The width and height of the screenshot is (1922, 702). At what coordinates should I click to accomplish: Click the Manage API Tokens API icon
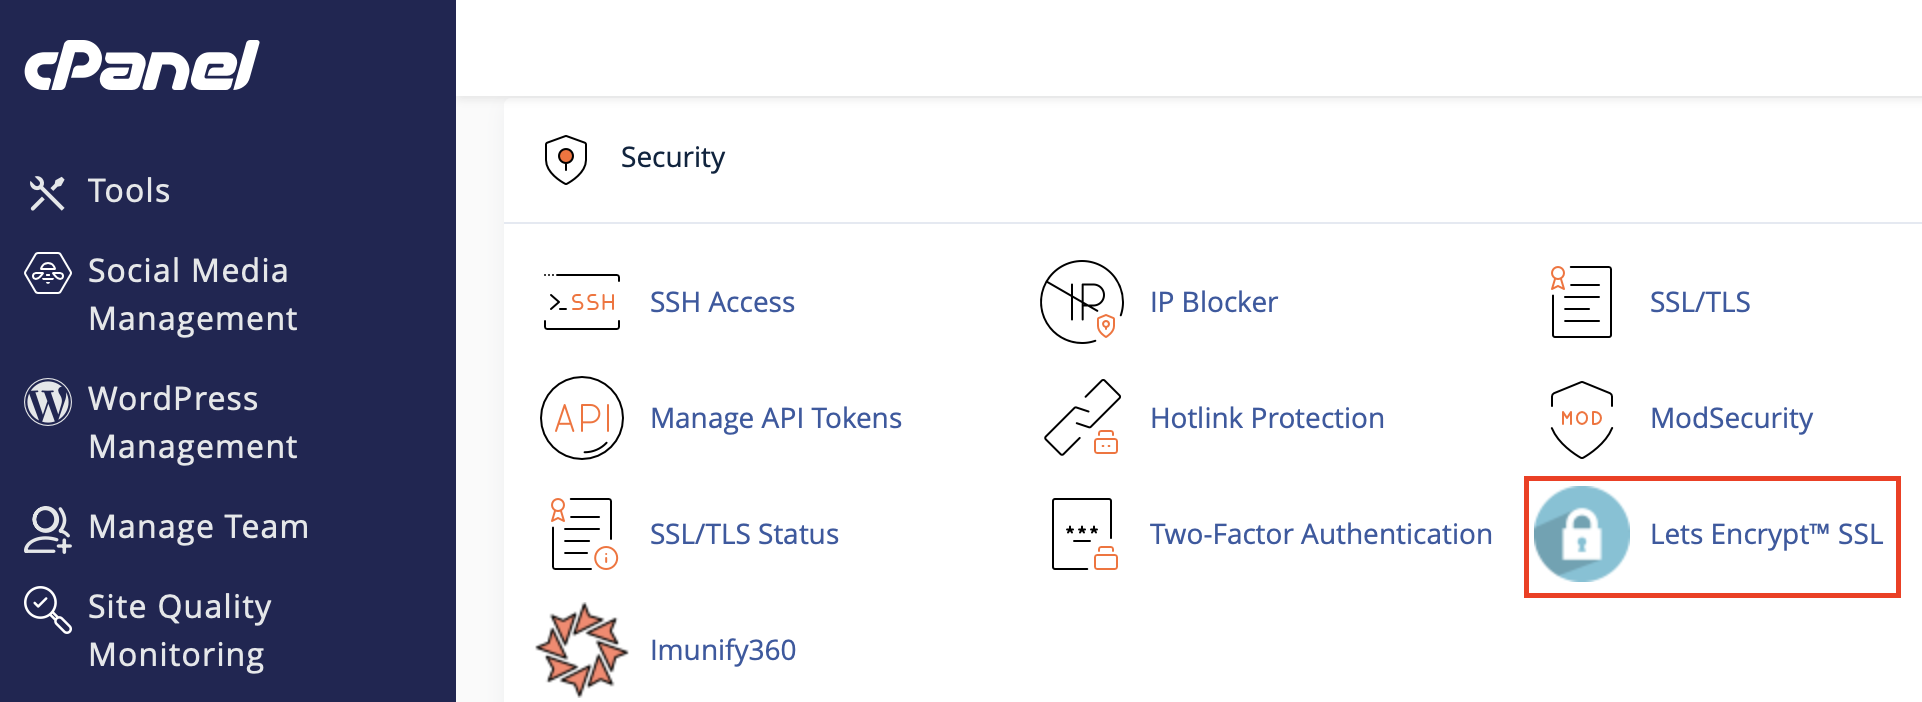pyautogui.click(x=582, y=418)
